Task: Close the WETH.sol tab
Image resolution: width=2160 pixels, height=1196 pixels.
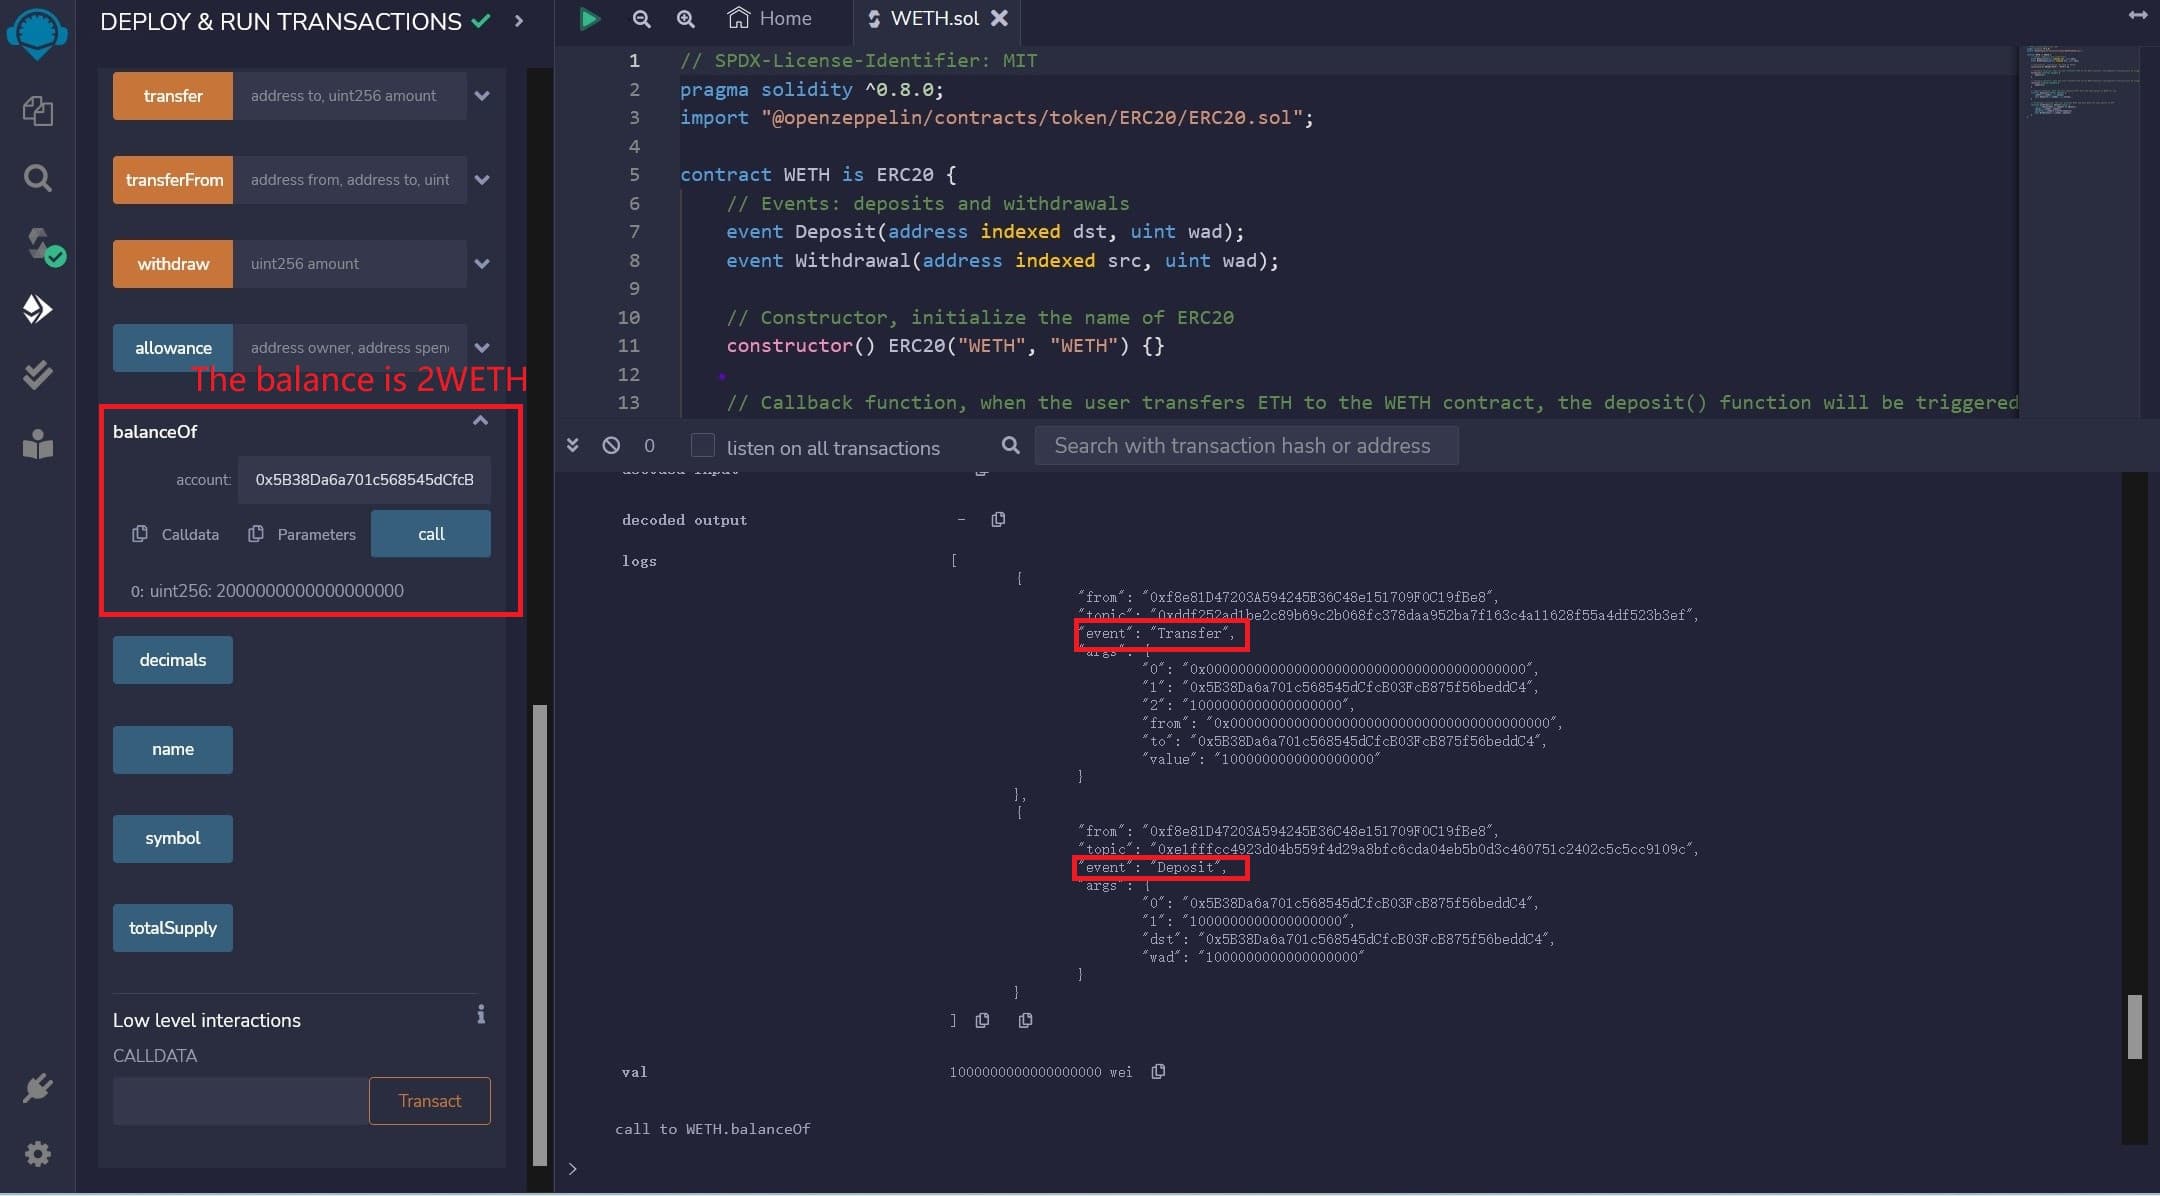Action: click(999, 18)
